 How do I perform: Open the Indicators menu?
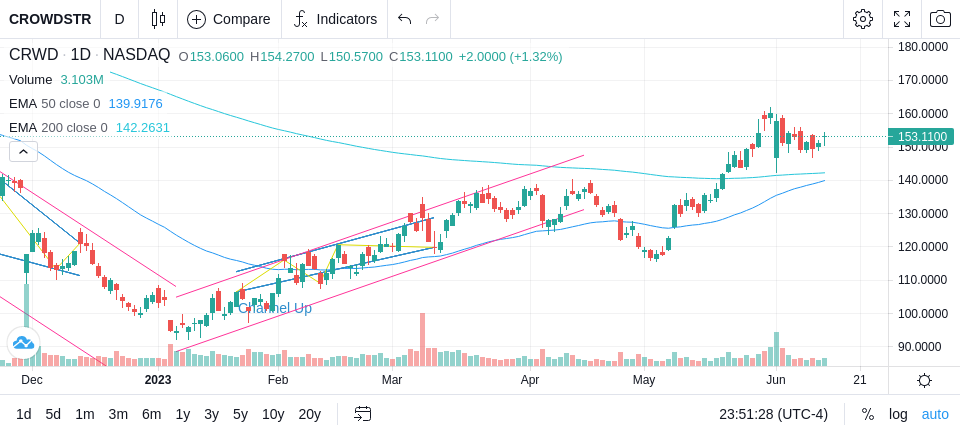(x=335, y=19)
